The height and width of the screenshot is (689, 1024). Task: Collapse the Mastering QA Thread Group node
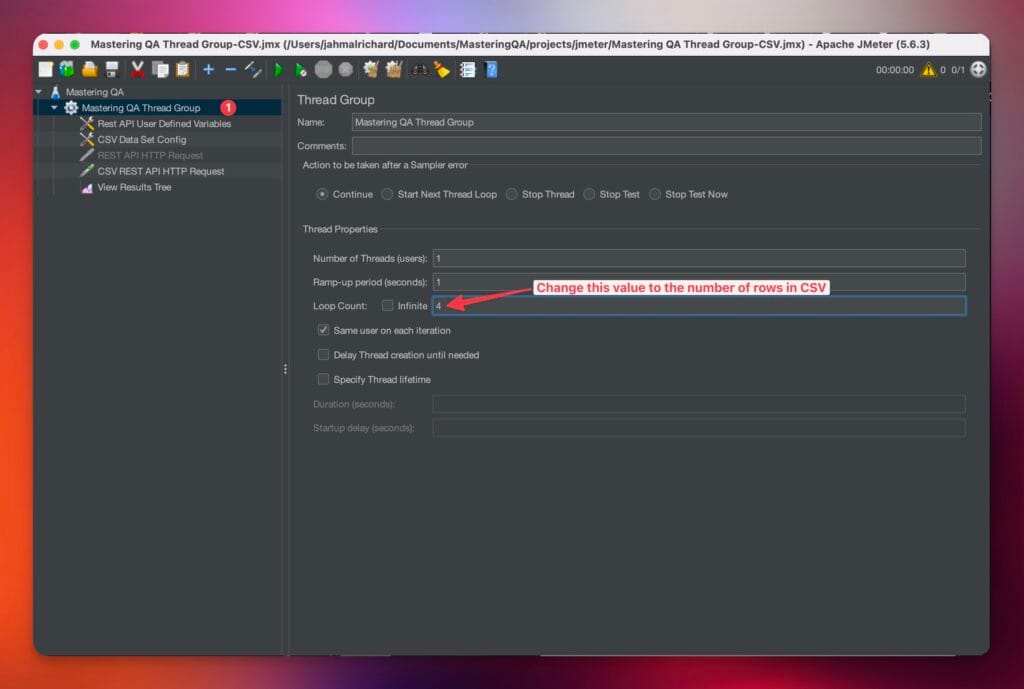click(55, 108)
